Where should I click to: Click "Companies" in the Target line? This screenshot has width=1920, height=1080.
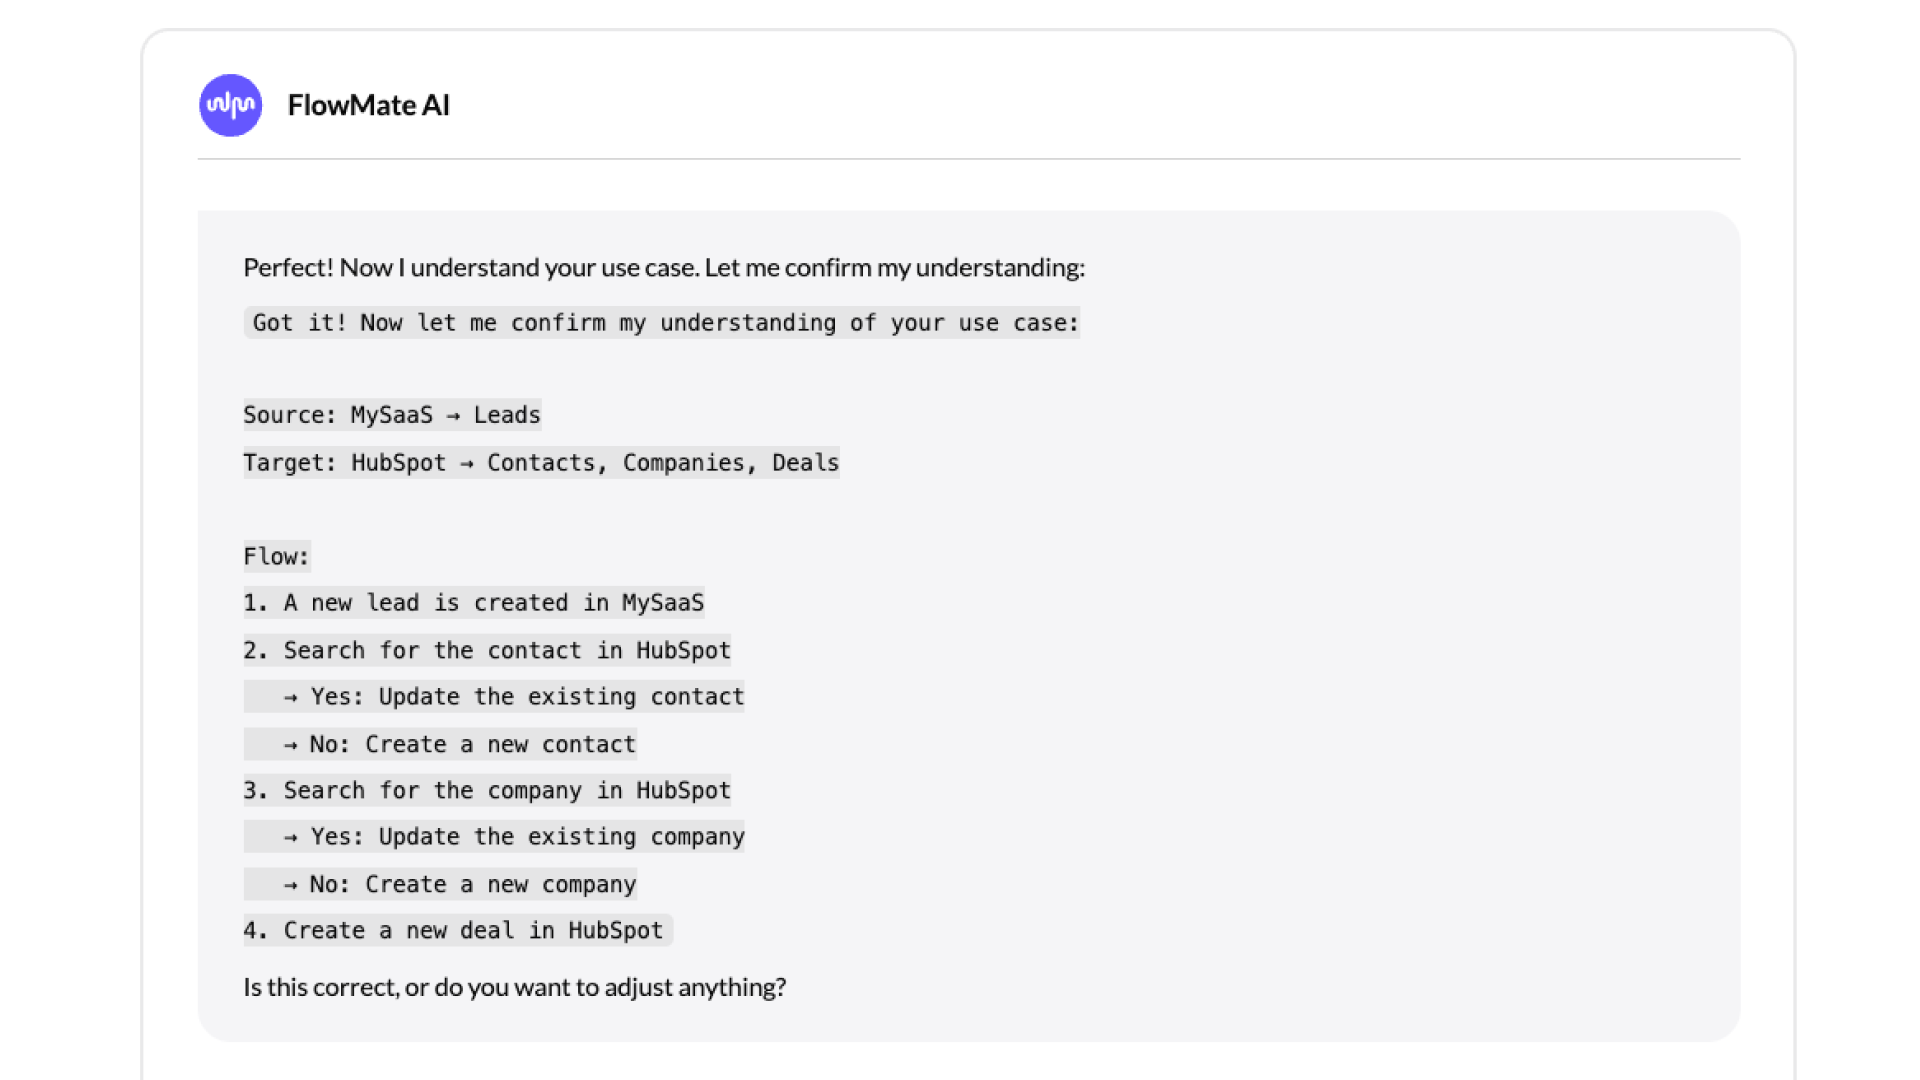click(683, 463)
